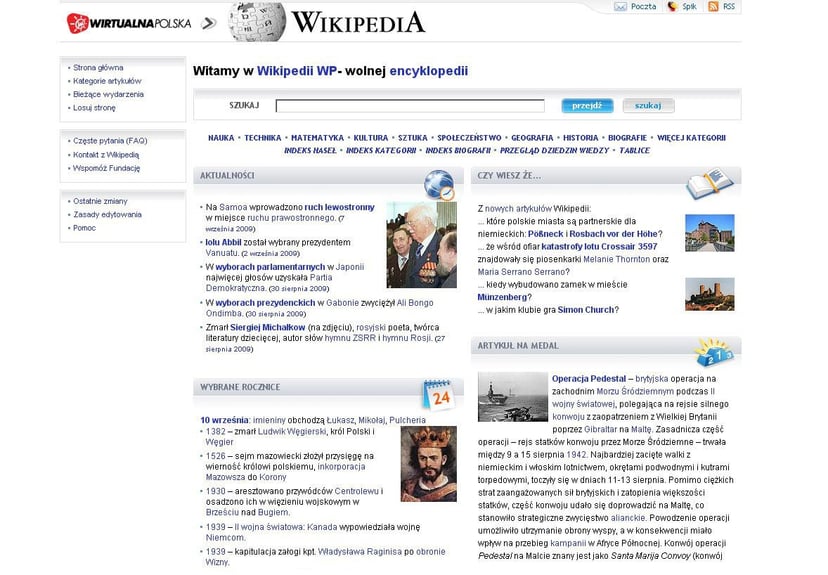Open Iolu Abbil article link
828x575 pixels.
pyautogui.click(x=223, y=242)
